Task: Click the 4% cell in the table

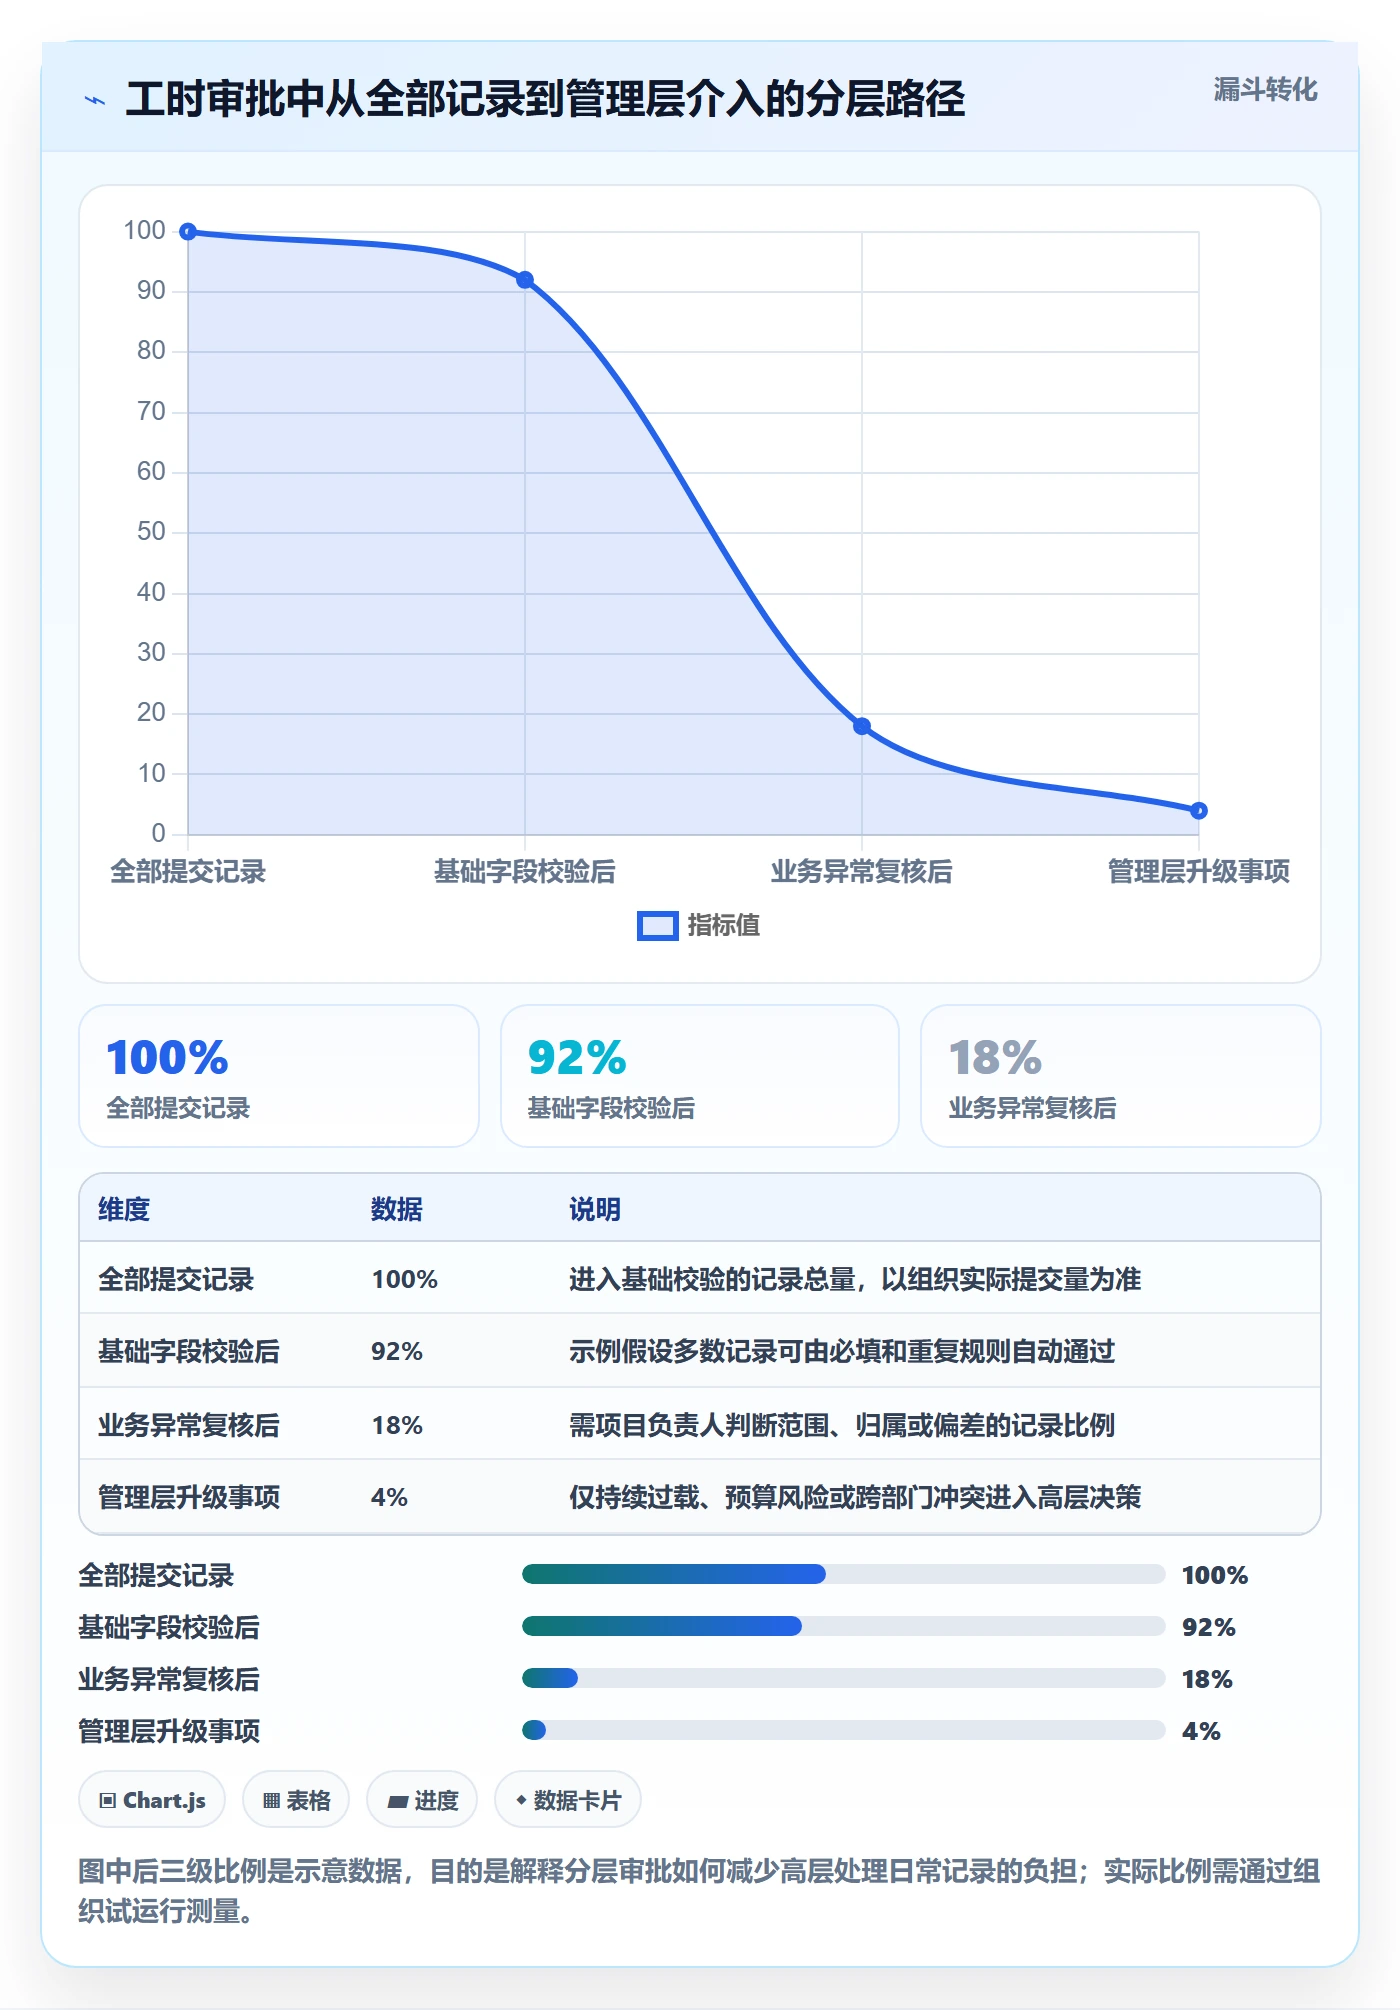Action: click(x=389, y=1497)
